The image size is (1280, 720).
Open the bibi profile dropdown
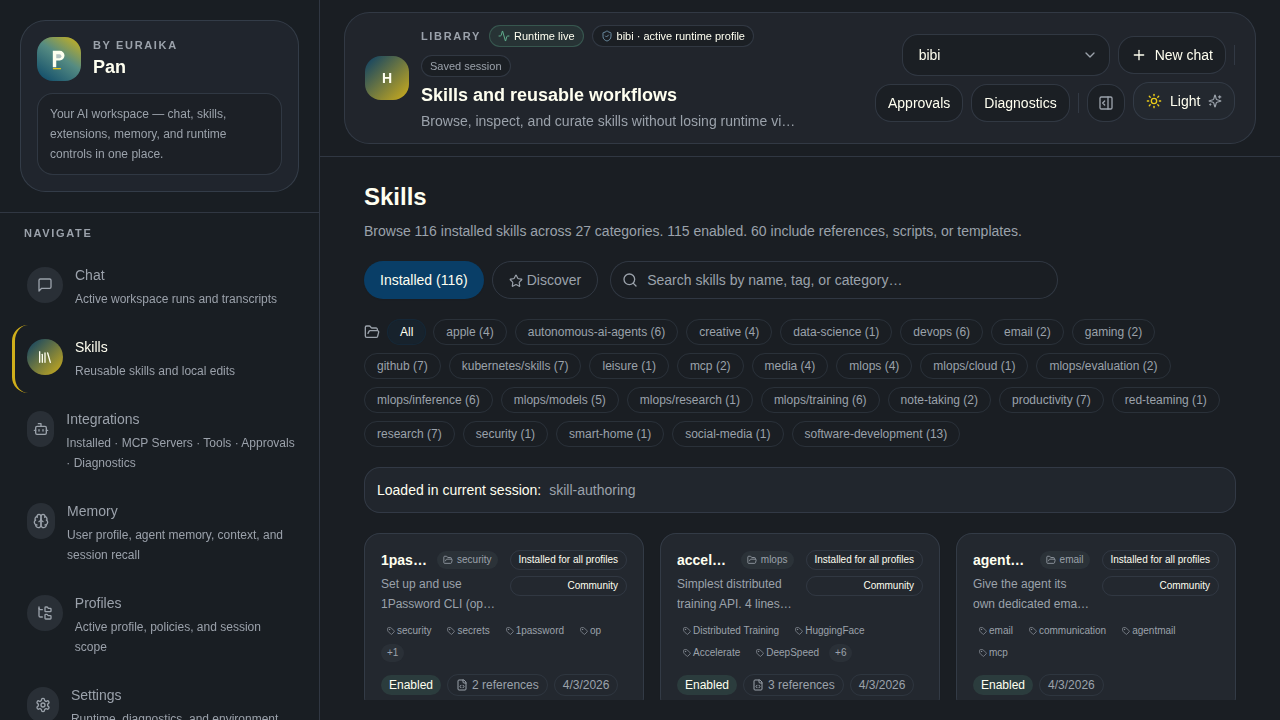point(1005,55)
